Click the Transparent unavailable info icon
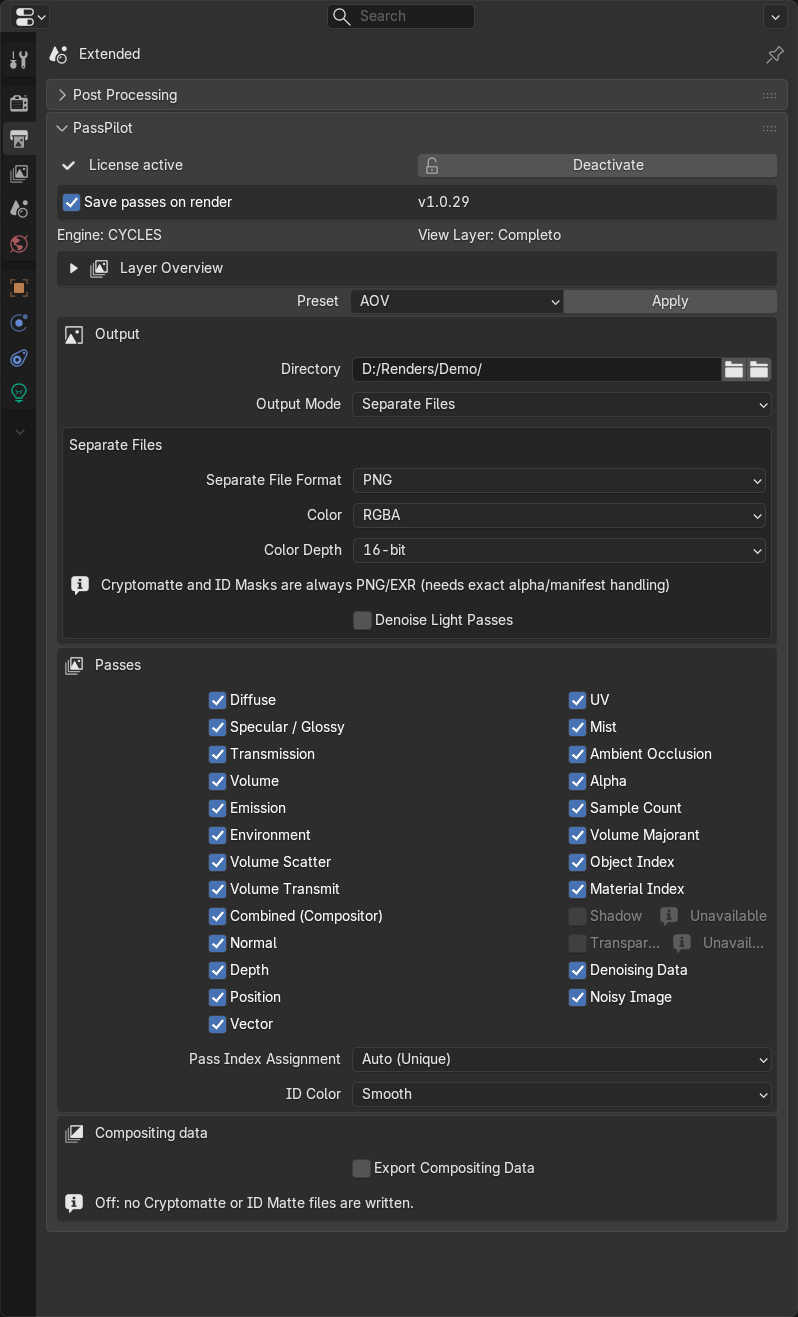This screenshot has height=1317, width=798. [682, 943]
